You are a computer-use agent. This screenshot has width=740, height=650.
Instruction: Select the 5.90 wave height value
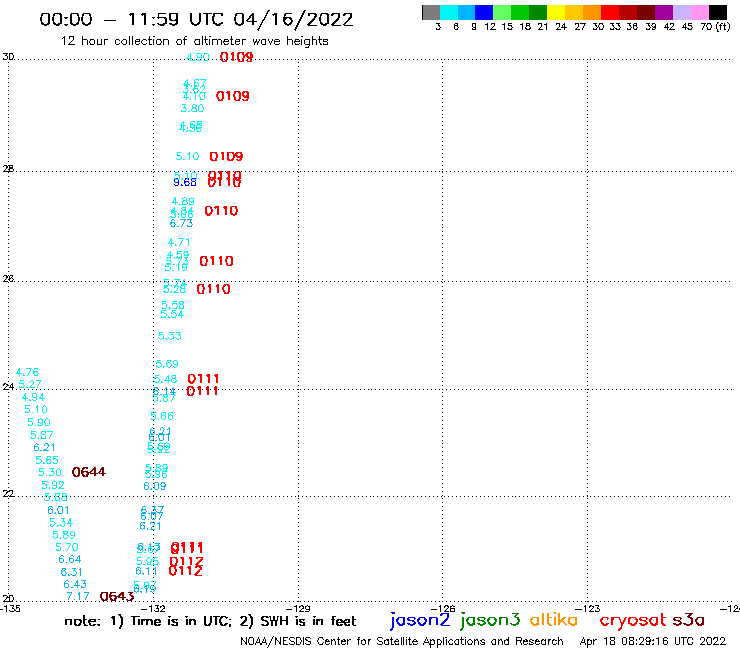[39, 422]
